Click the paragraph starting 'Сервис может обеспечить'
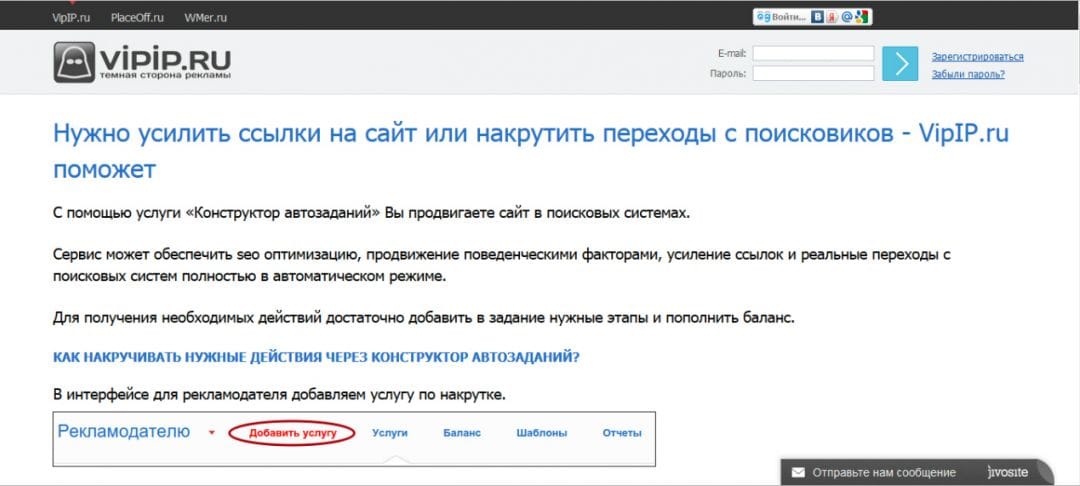Screen dimensions: 1080x486 point(501,266)
